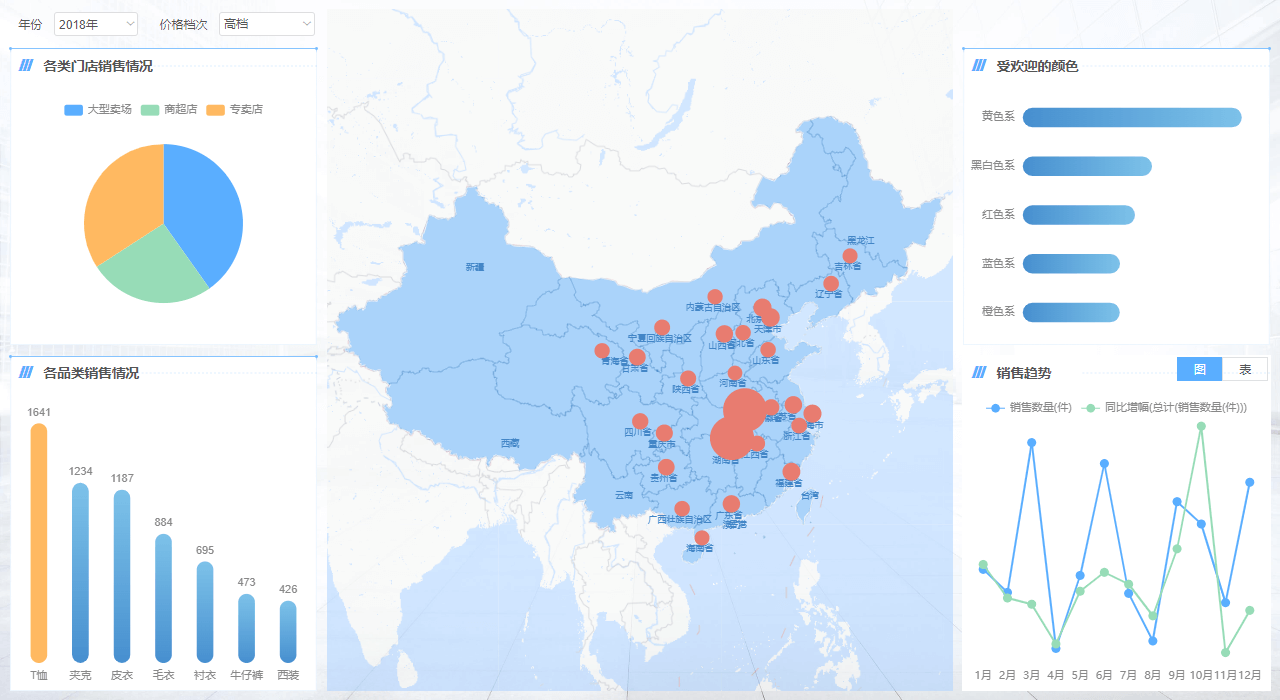Viewport: 1280px width, 700px height.
Task: Select the 福建省 bubble marker on map
Action: (x=791, y=471)
